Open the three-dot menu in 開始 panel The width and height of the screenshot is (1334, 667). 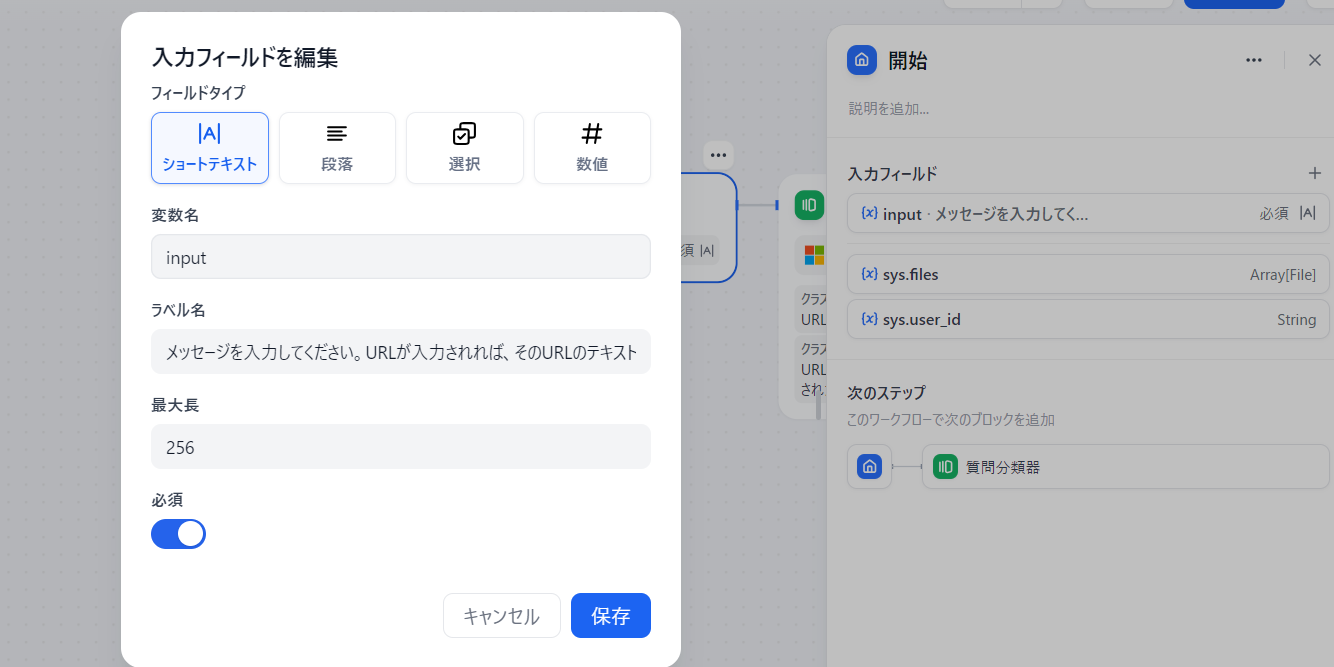click(1254, 60)
